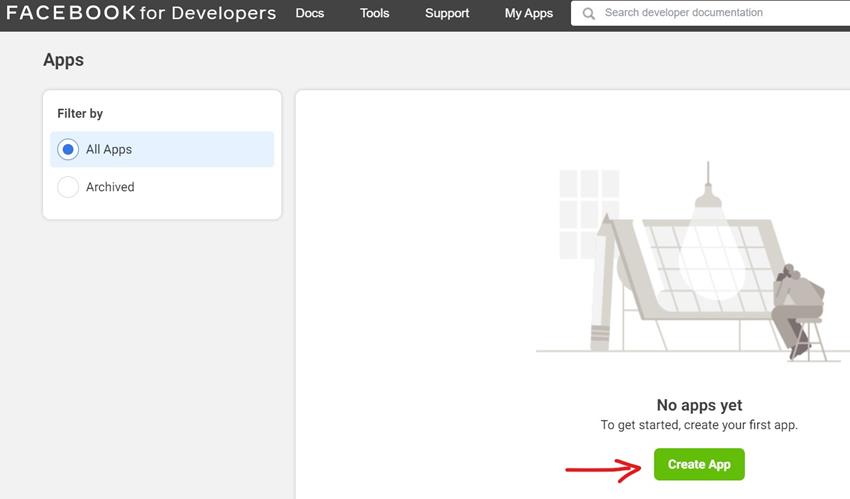
Task: Click the 'No apps yet' heading
Action: [x=699, y=405]
